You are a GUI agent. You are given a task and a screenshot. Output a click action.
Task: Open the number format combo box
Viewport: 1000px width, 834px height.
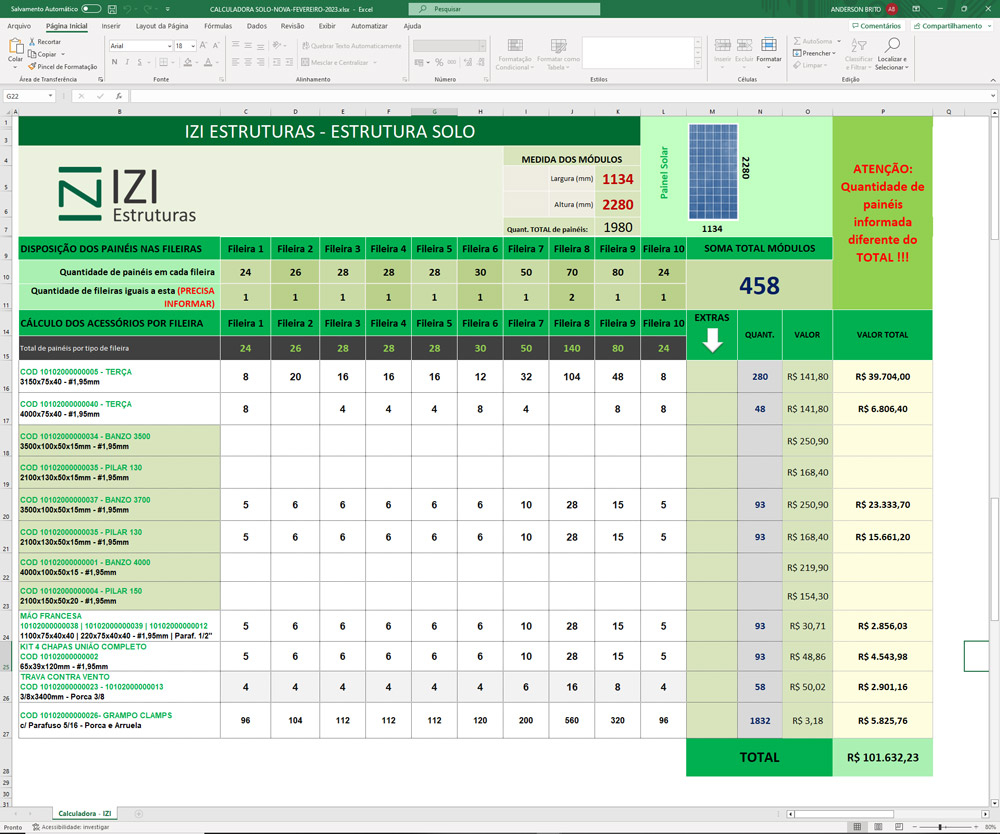pyautogui.click(x=450, y=46)
